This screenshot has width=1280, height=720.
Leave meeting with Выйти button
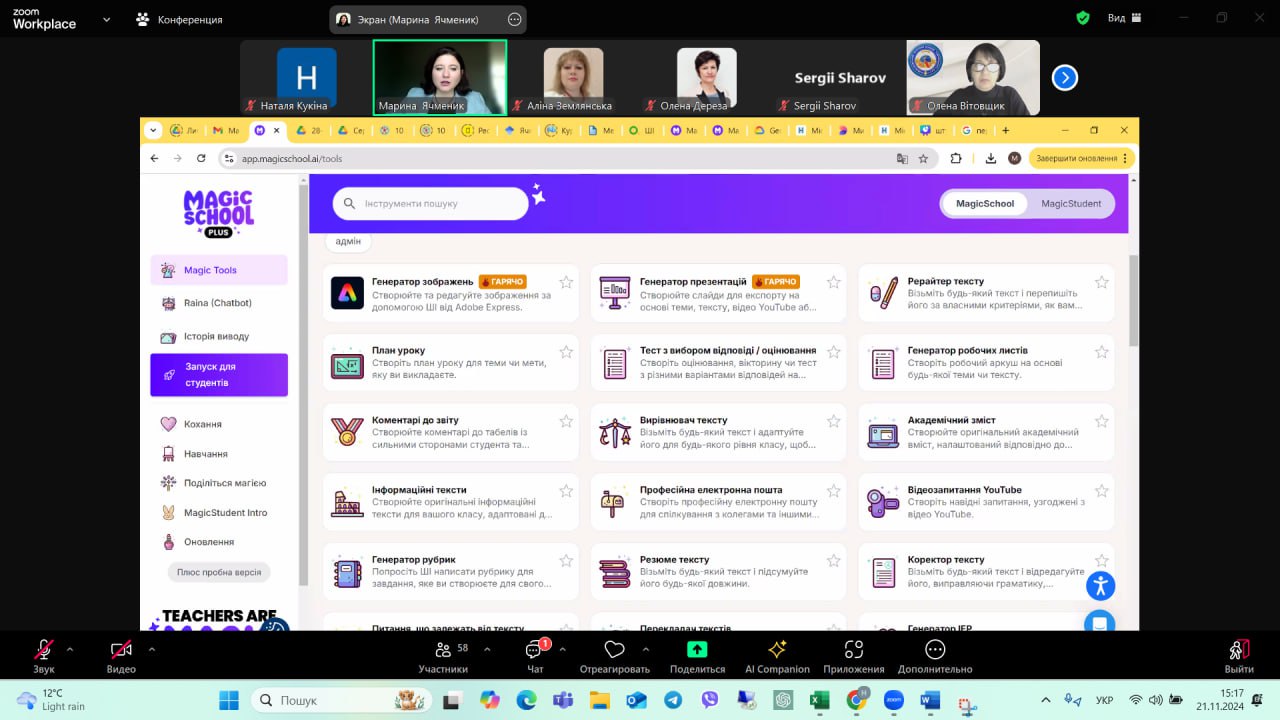(1239, 656)
